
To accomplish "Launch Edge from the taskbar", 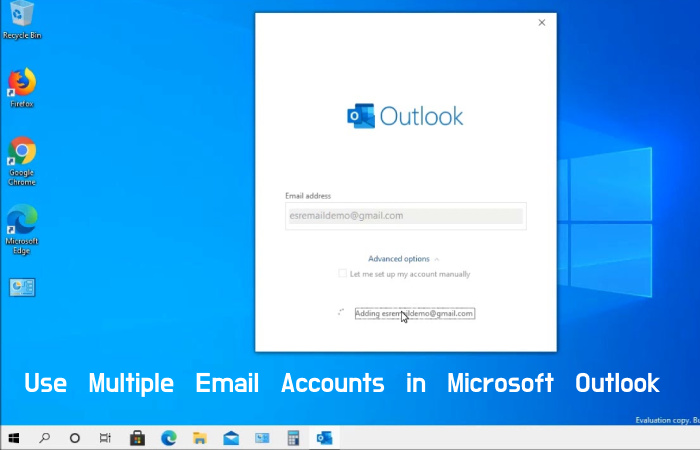I will (168, 438).
